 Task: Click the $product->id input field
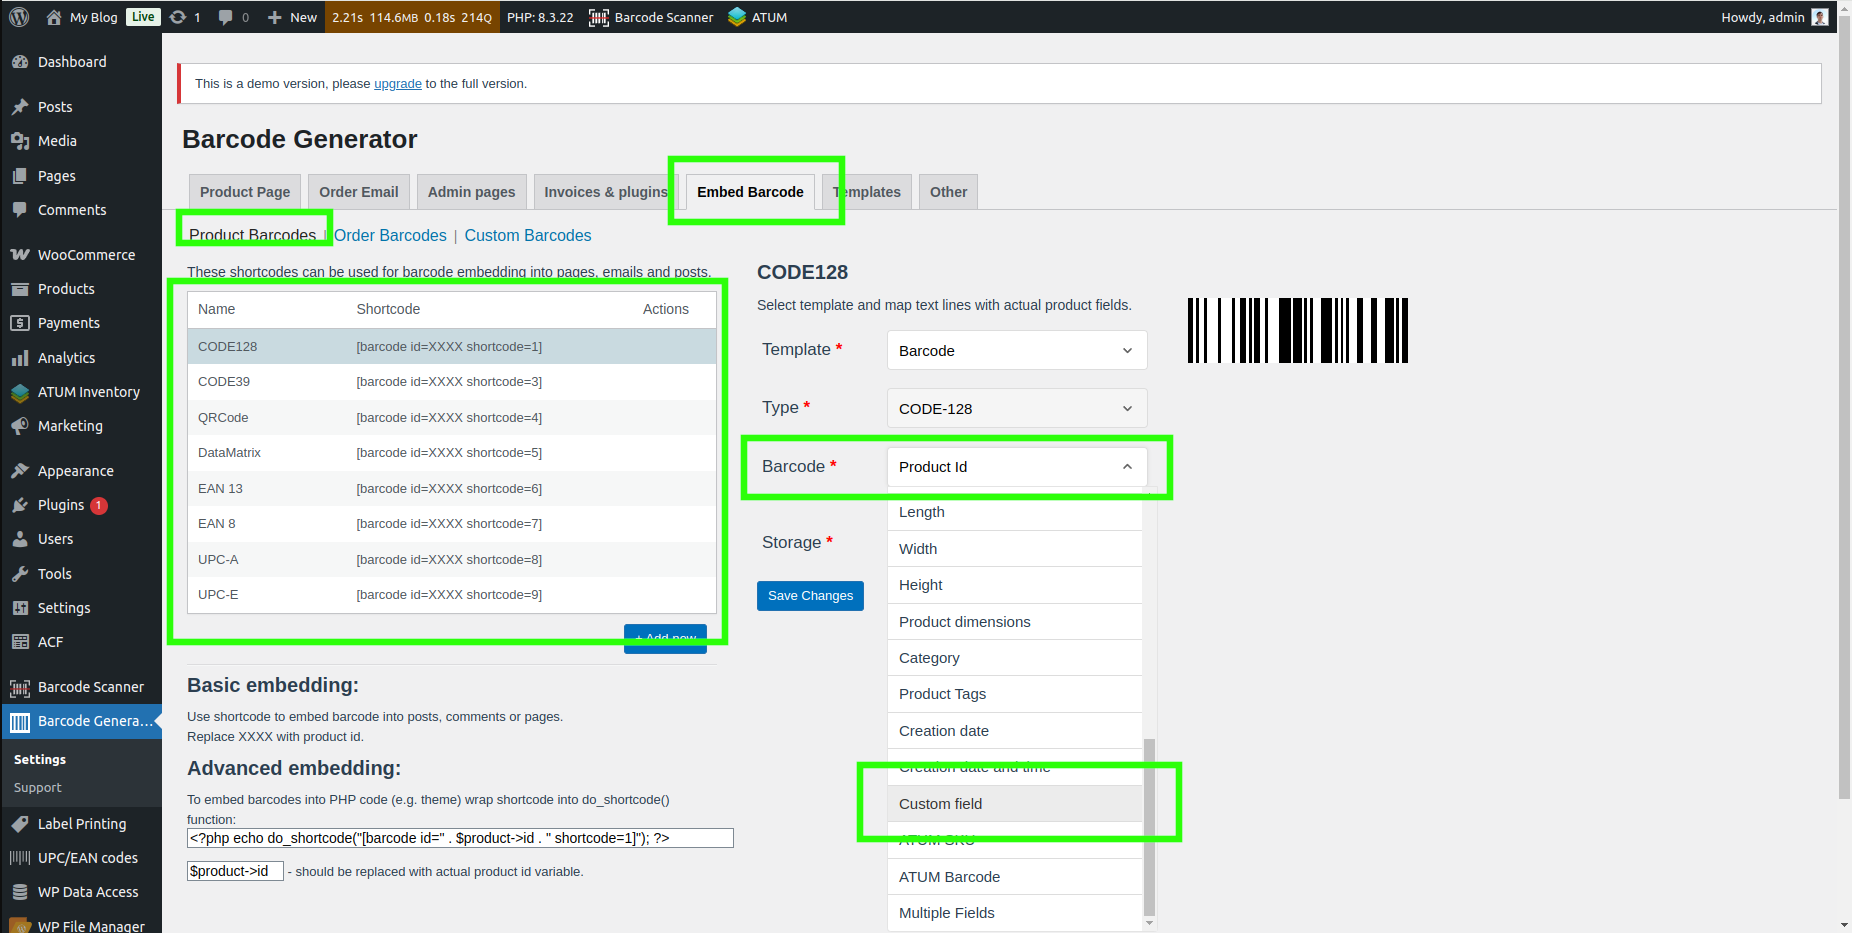pyautogui.click(x=235, y=871)
